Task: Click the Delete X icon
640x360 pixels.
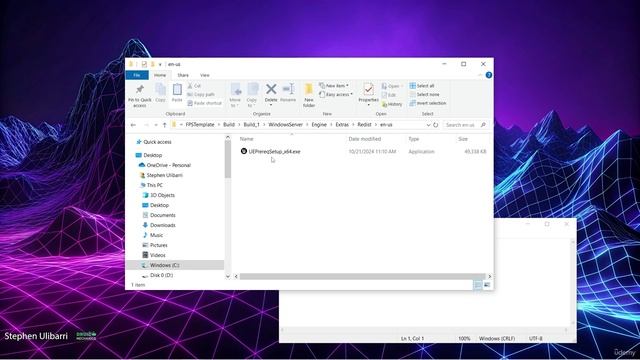Action: [271, 89]
